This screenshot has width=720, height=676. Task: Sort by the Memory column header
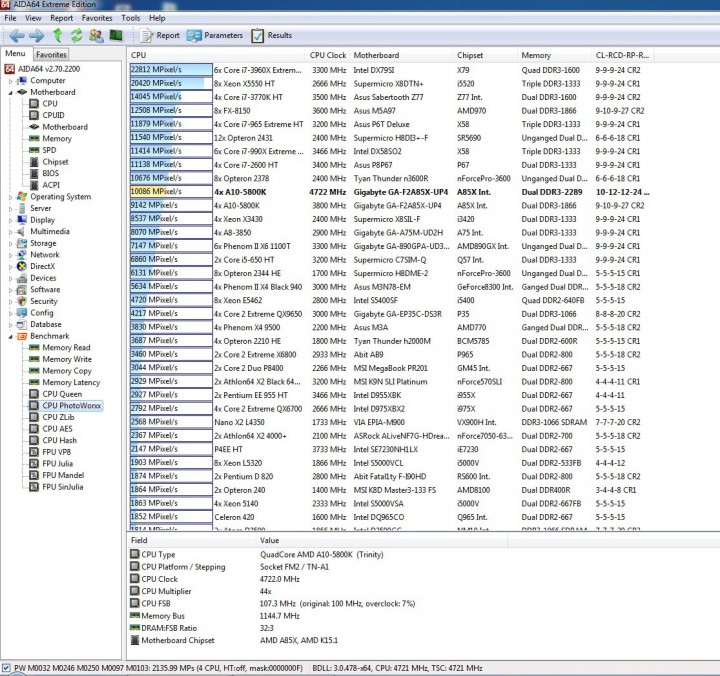click(x=554, y=55)
